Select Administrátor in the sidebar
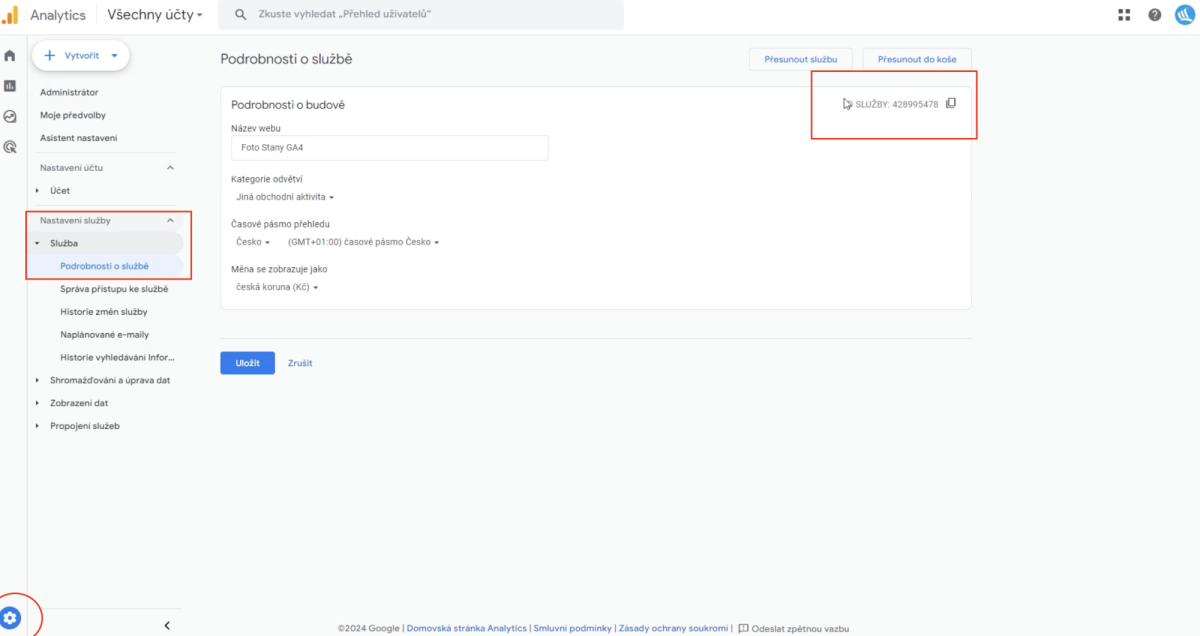 [69, 92]
